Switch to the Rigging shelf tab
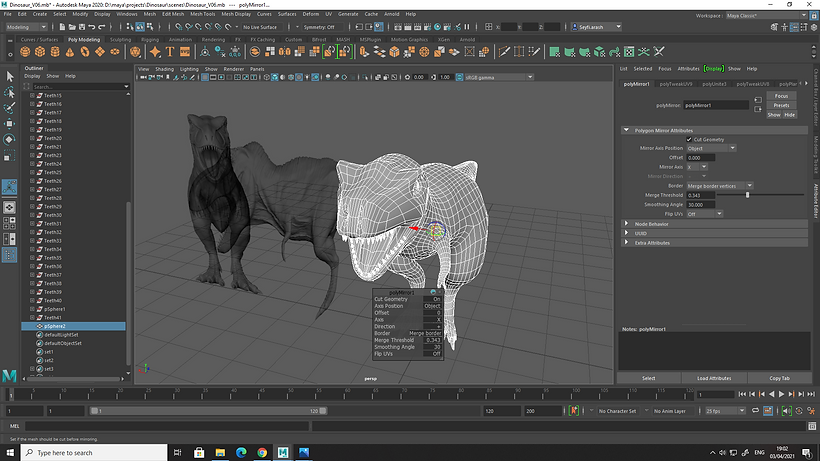 150,39
